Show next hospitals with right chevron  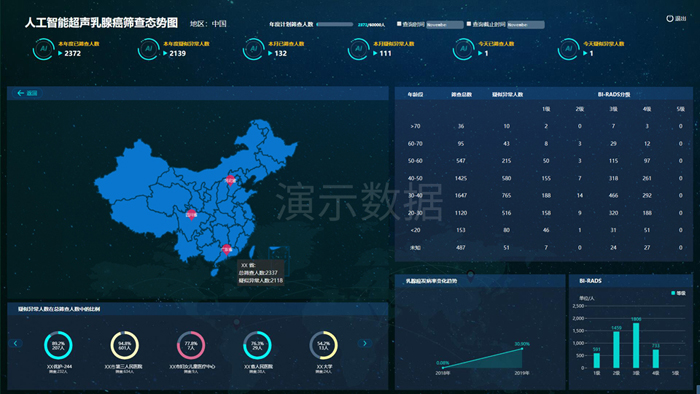(x=365, y=343)
